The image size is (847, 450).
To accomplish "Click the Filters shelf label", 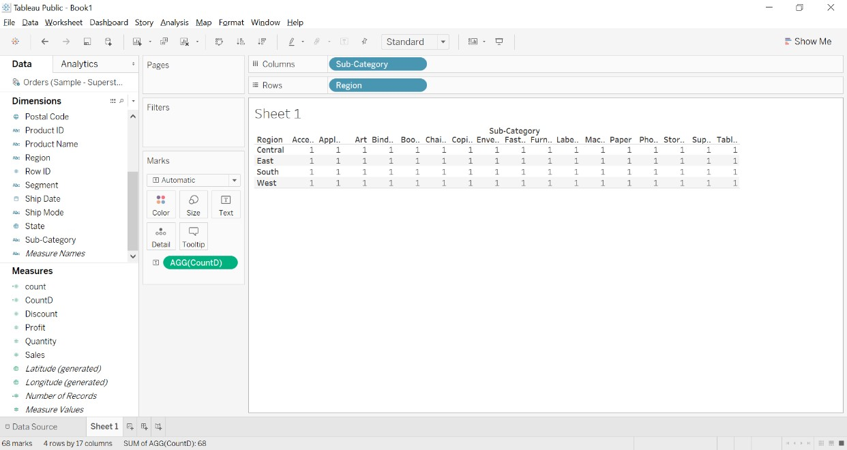I will (x=158, y=108).
